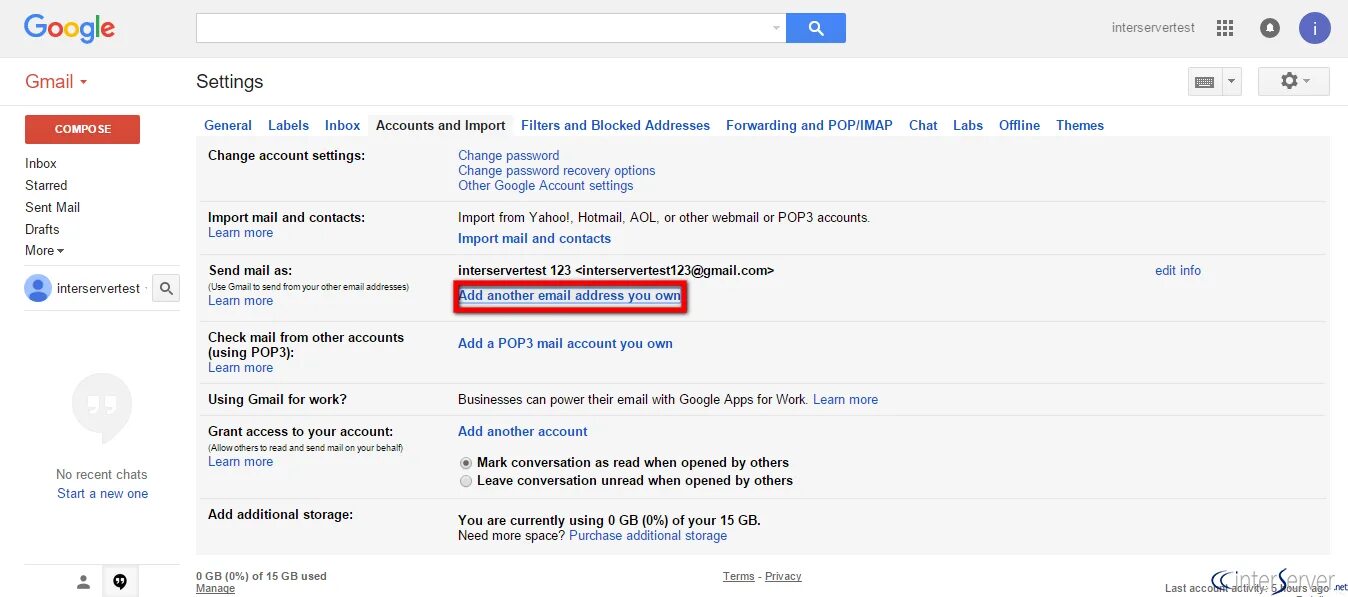This screenshot has width=1348, height=597.
Task: Click Change password link
Action: tap(508, 155)
